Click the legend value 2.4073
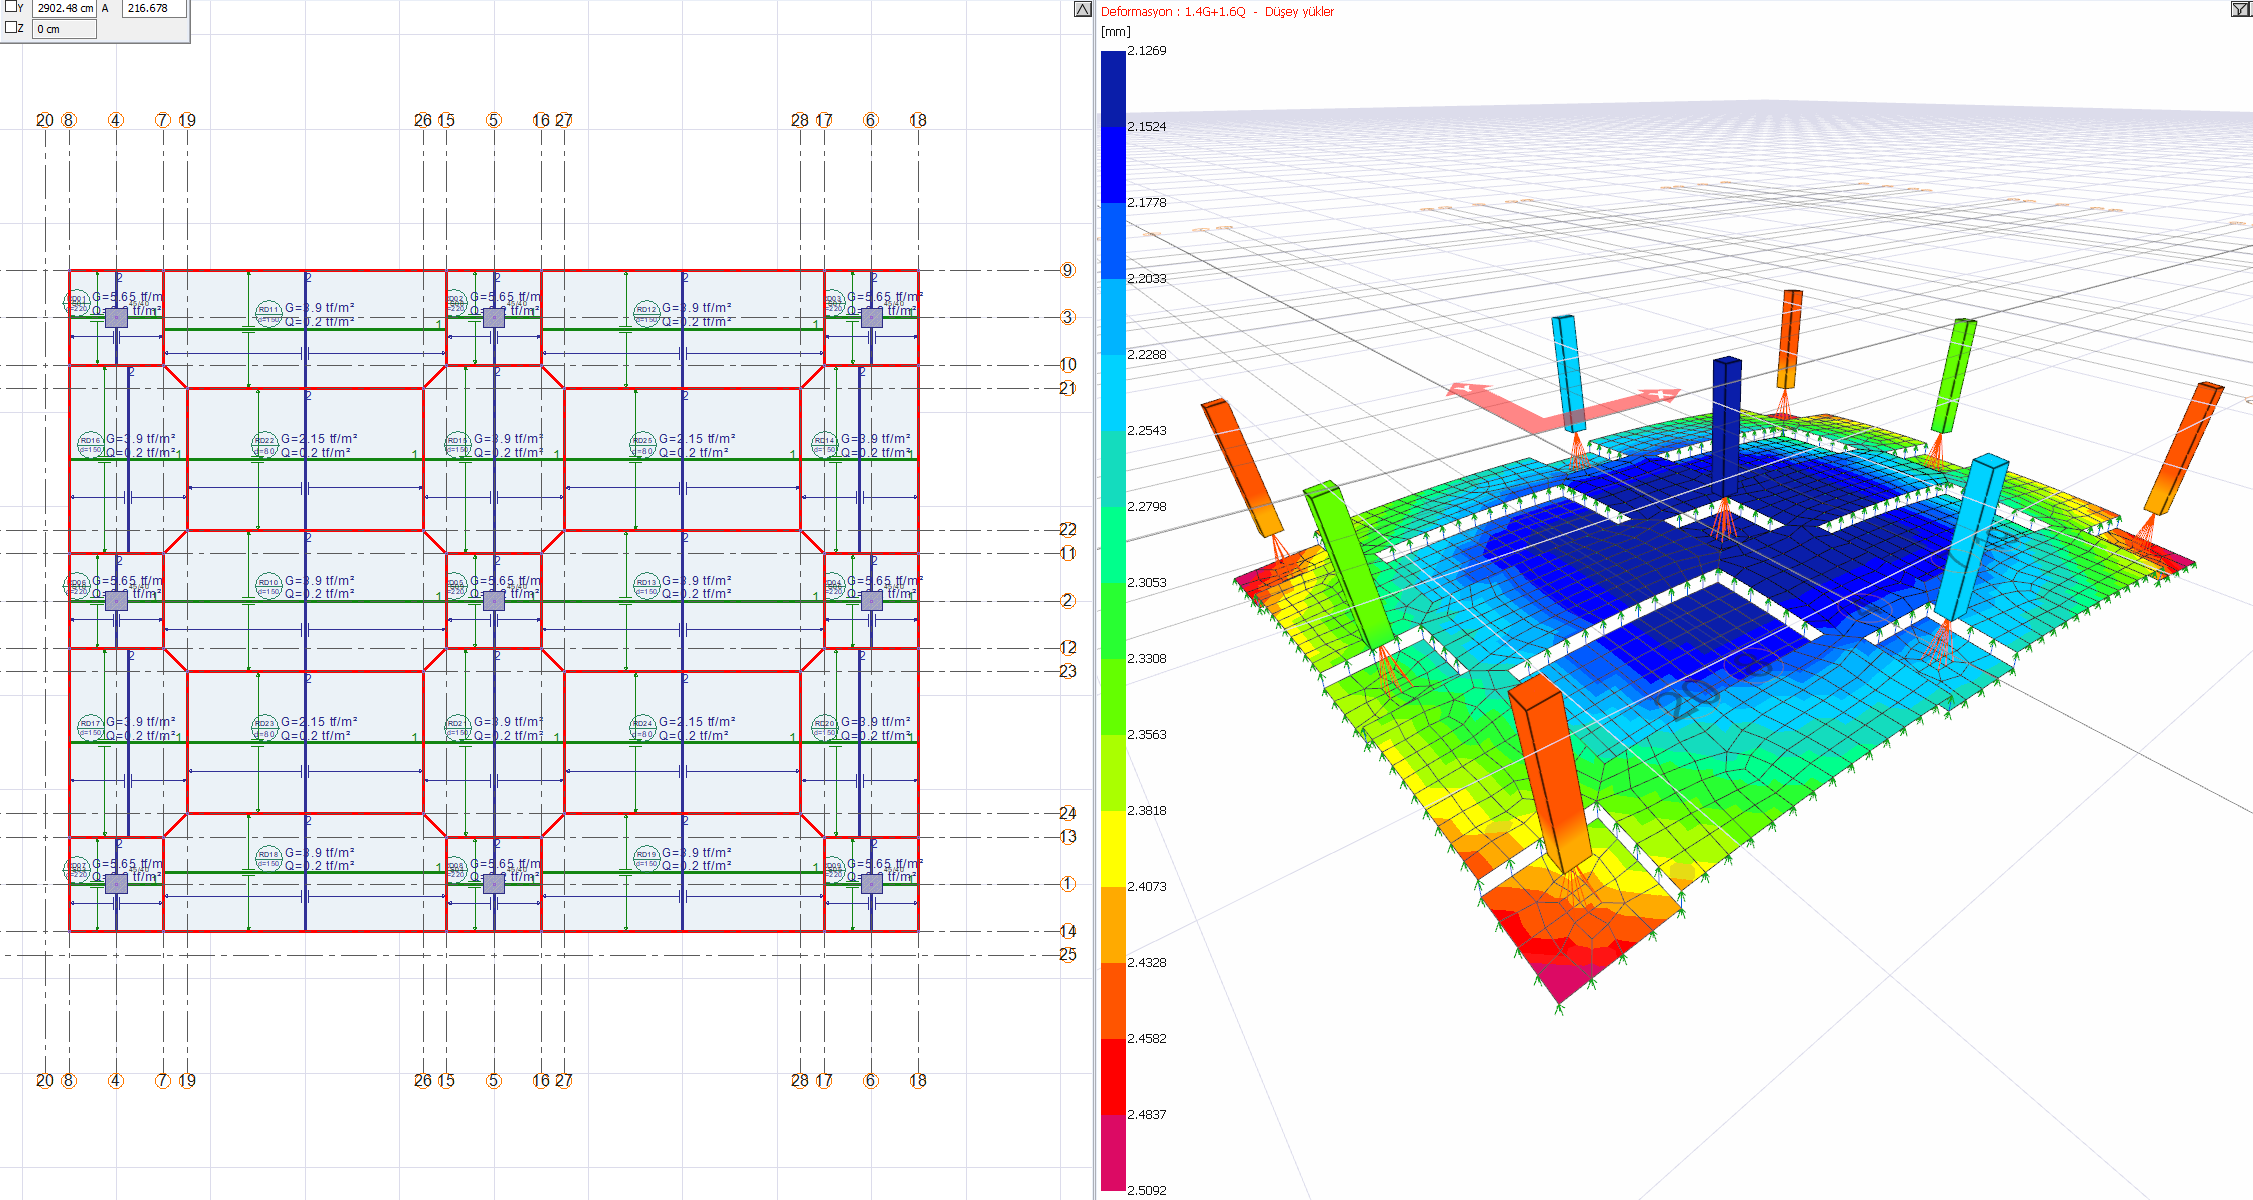 1146,886
